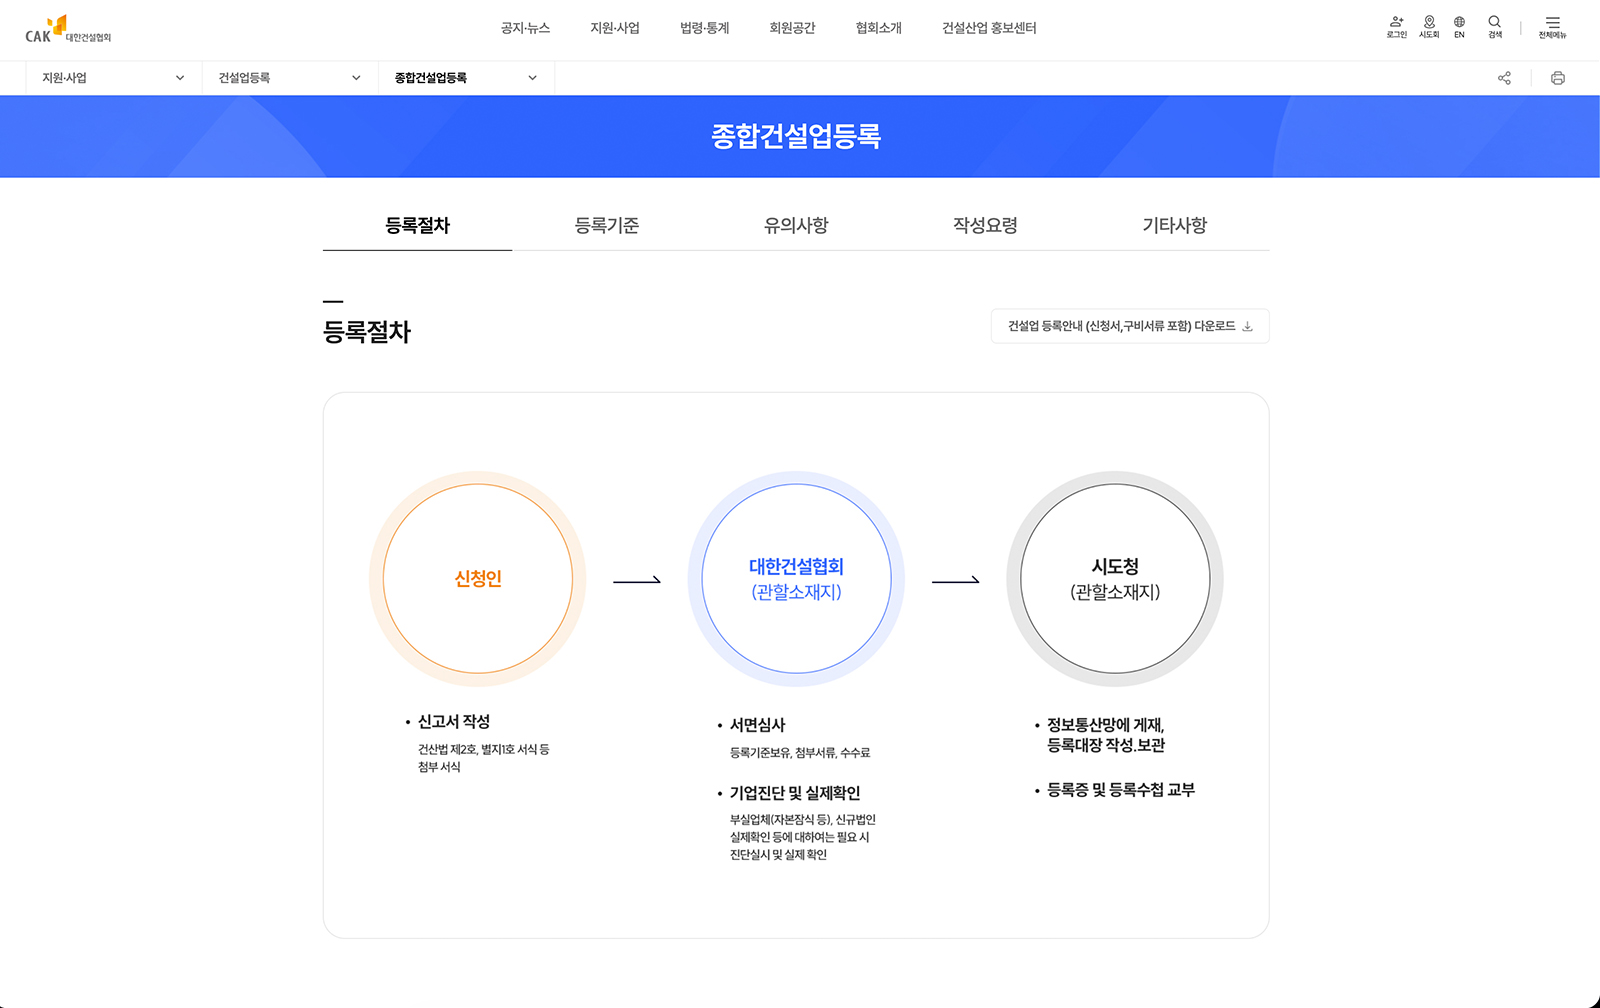Open the 시도회 location icon

[x=1429, y=27]
